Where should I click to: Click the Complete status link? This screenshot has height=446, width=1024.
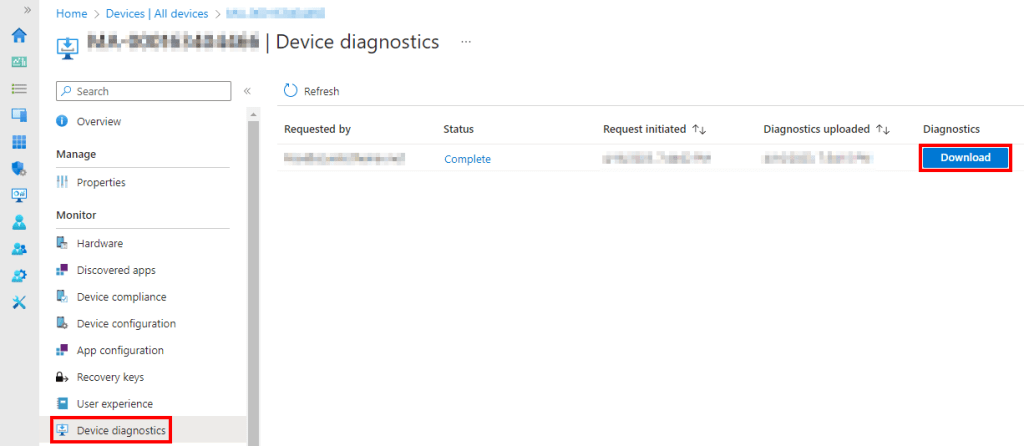tap(467, 159)
